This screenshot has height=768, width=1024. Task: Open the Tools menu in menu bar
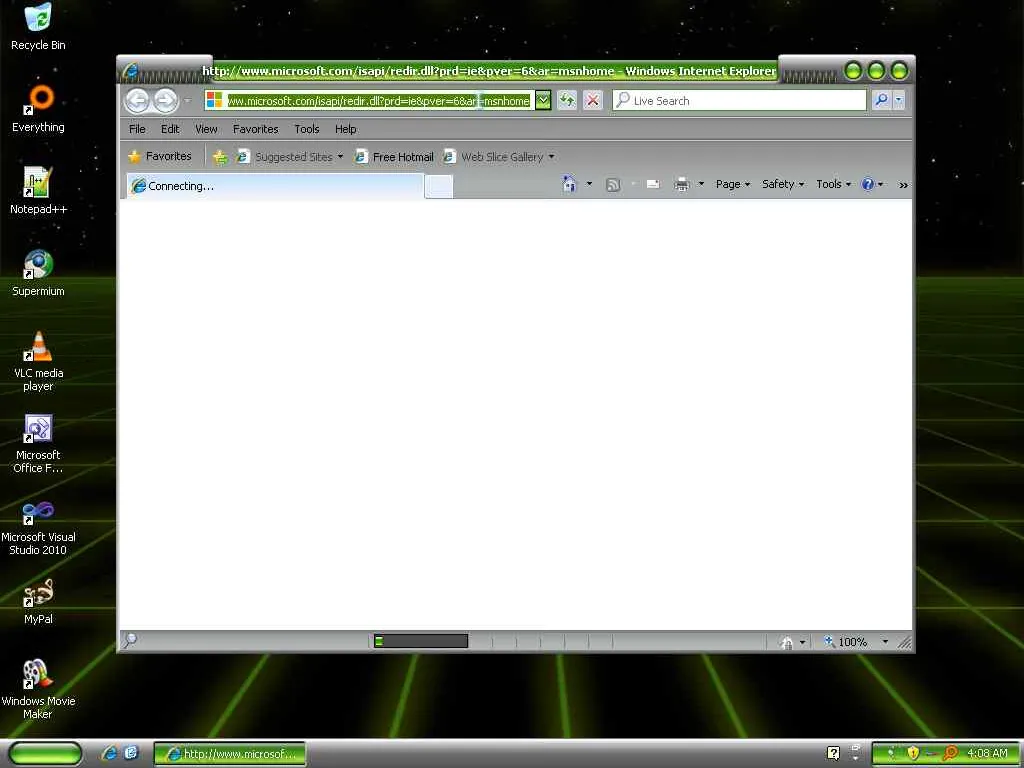point(306,129)
